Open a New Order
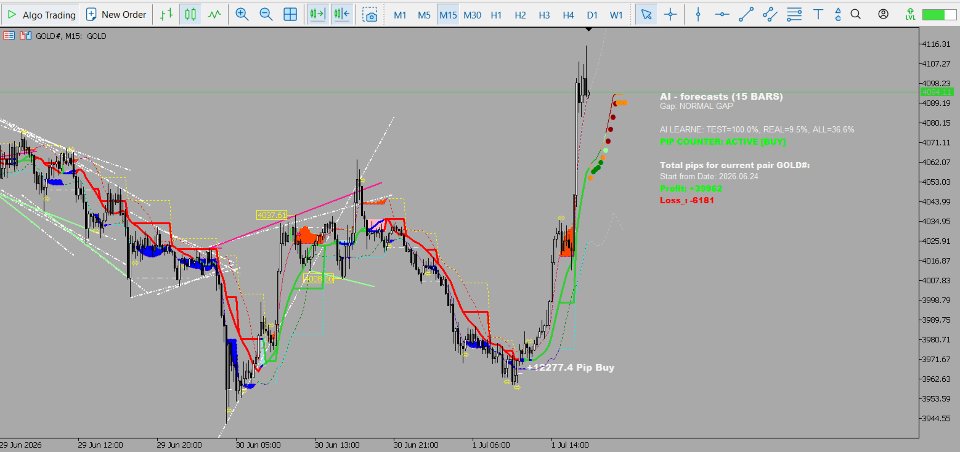 coord(116,15)
